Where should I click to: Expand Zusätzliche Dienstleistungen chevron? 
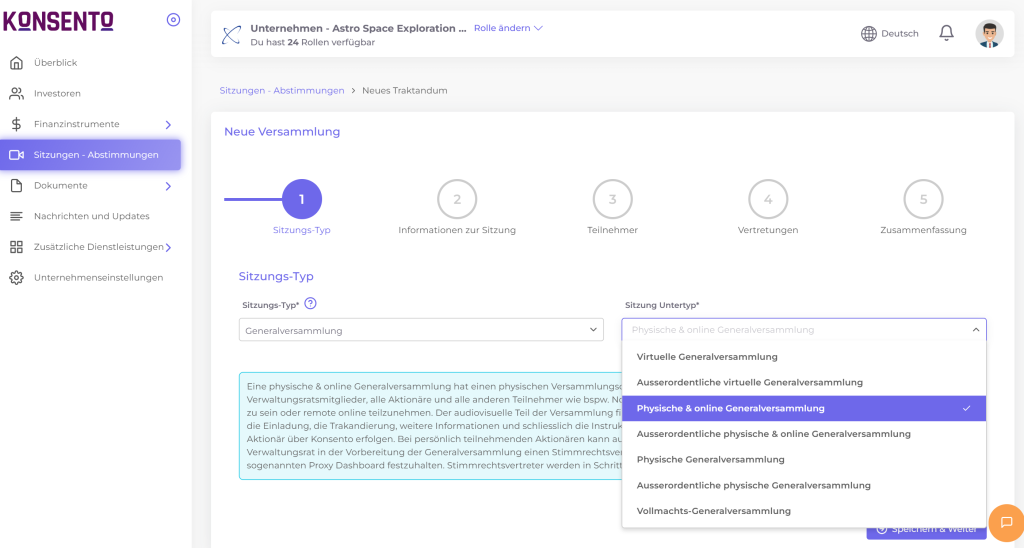click(x=168, y=248)
